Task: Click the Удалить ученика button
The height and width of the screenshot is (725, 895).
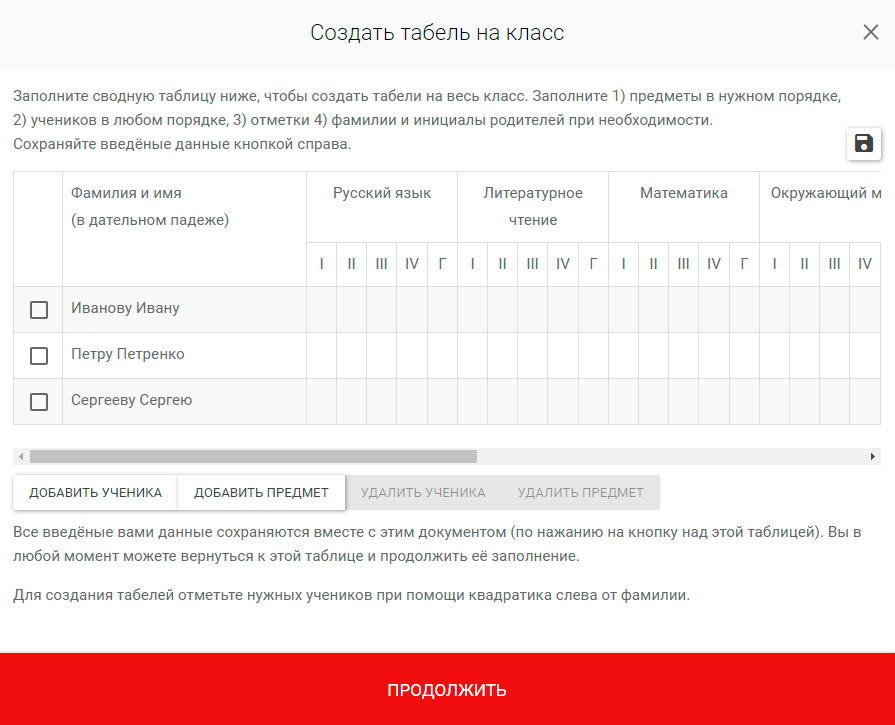Action: (x=423, y=493)
